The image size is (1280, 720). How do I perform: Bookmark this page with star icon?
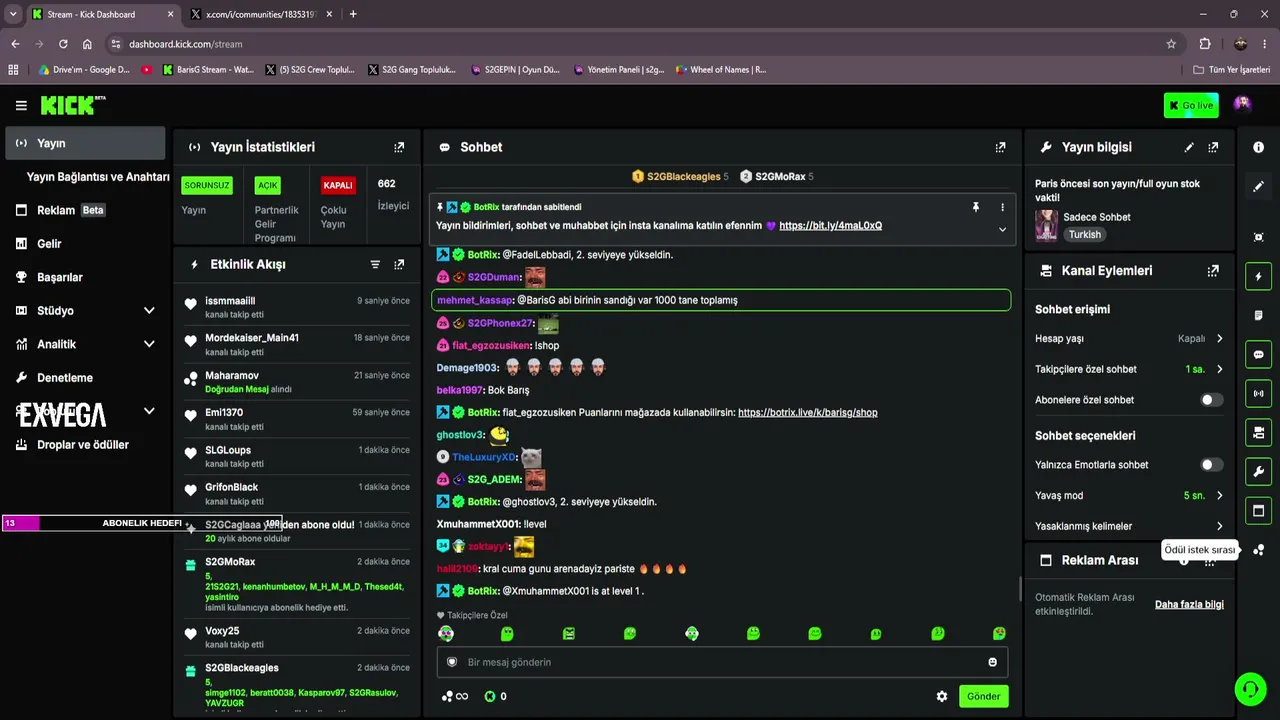point(1171,44)
